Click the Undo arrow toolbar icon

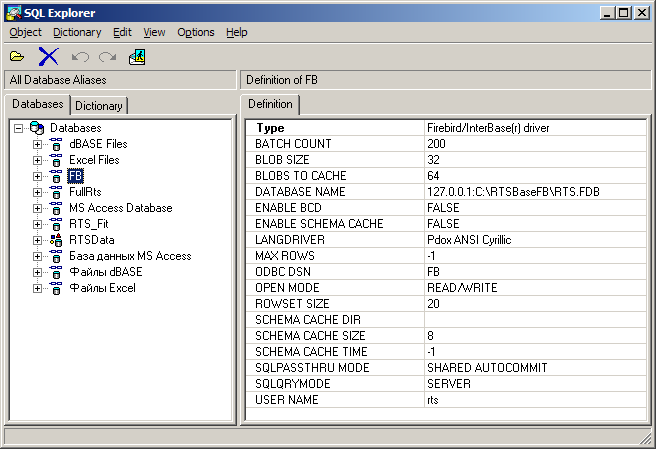(80, 56)
